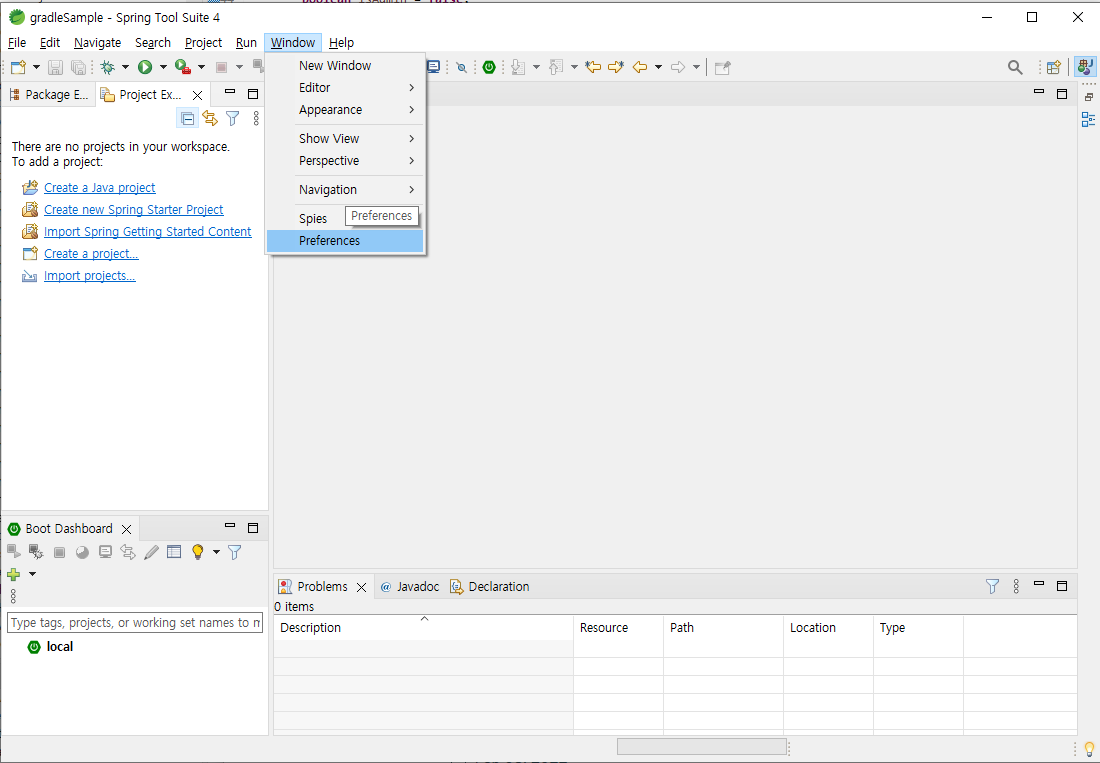Toggle Link with Editor in Project Explorer
Image resolution: width=1100 pixels, height=763 pixels.
[210, 119]
